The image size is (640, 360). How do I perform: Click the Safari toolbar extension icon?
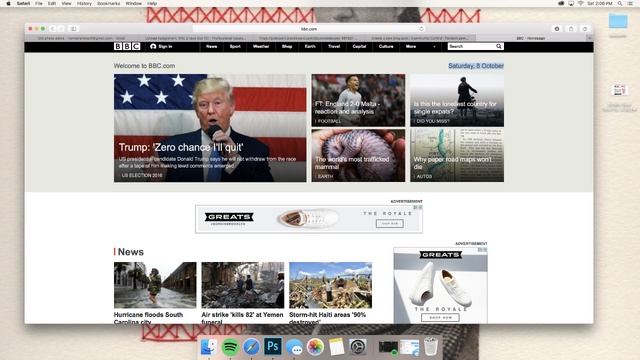click(557, 29)
